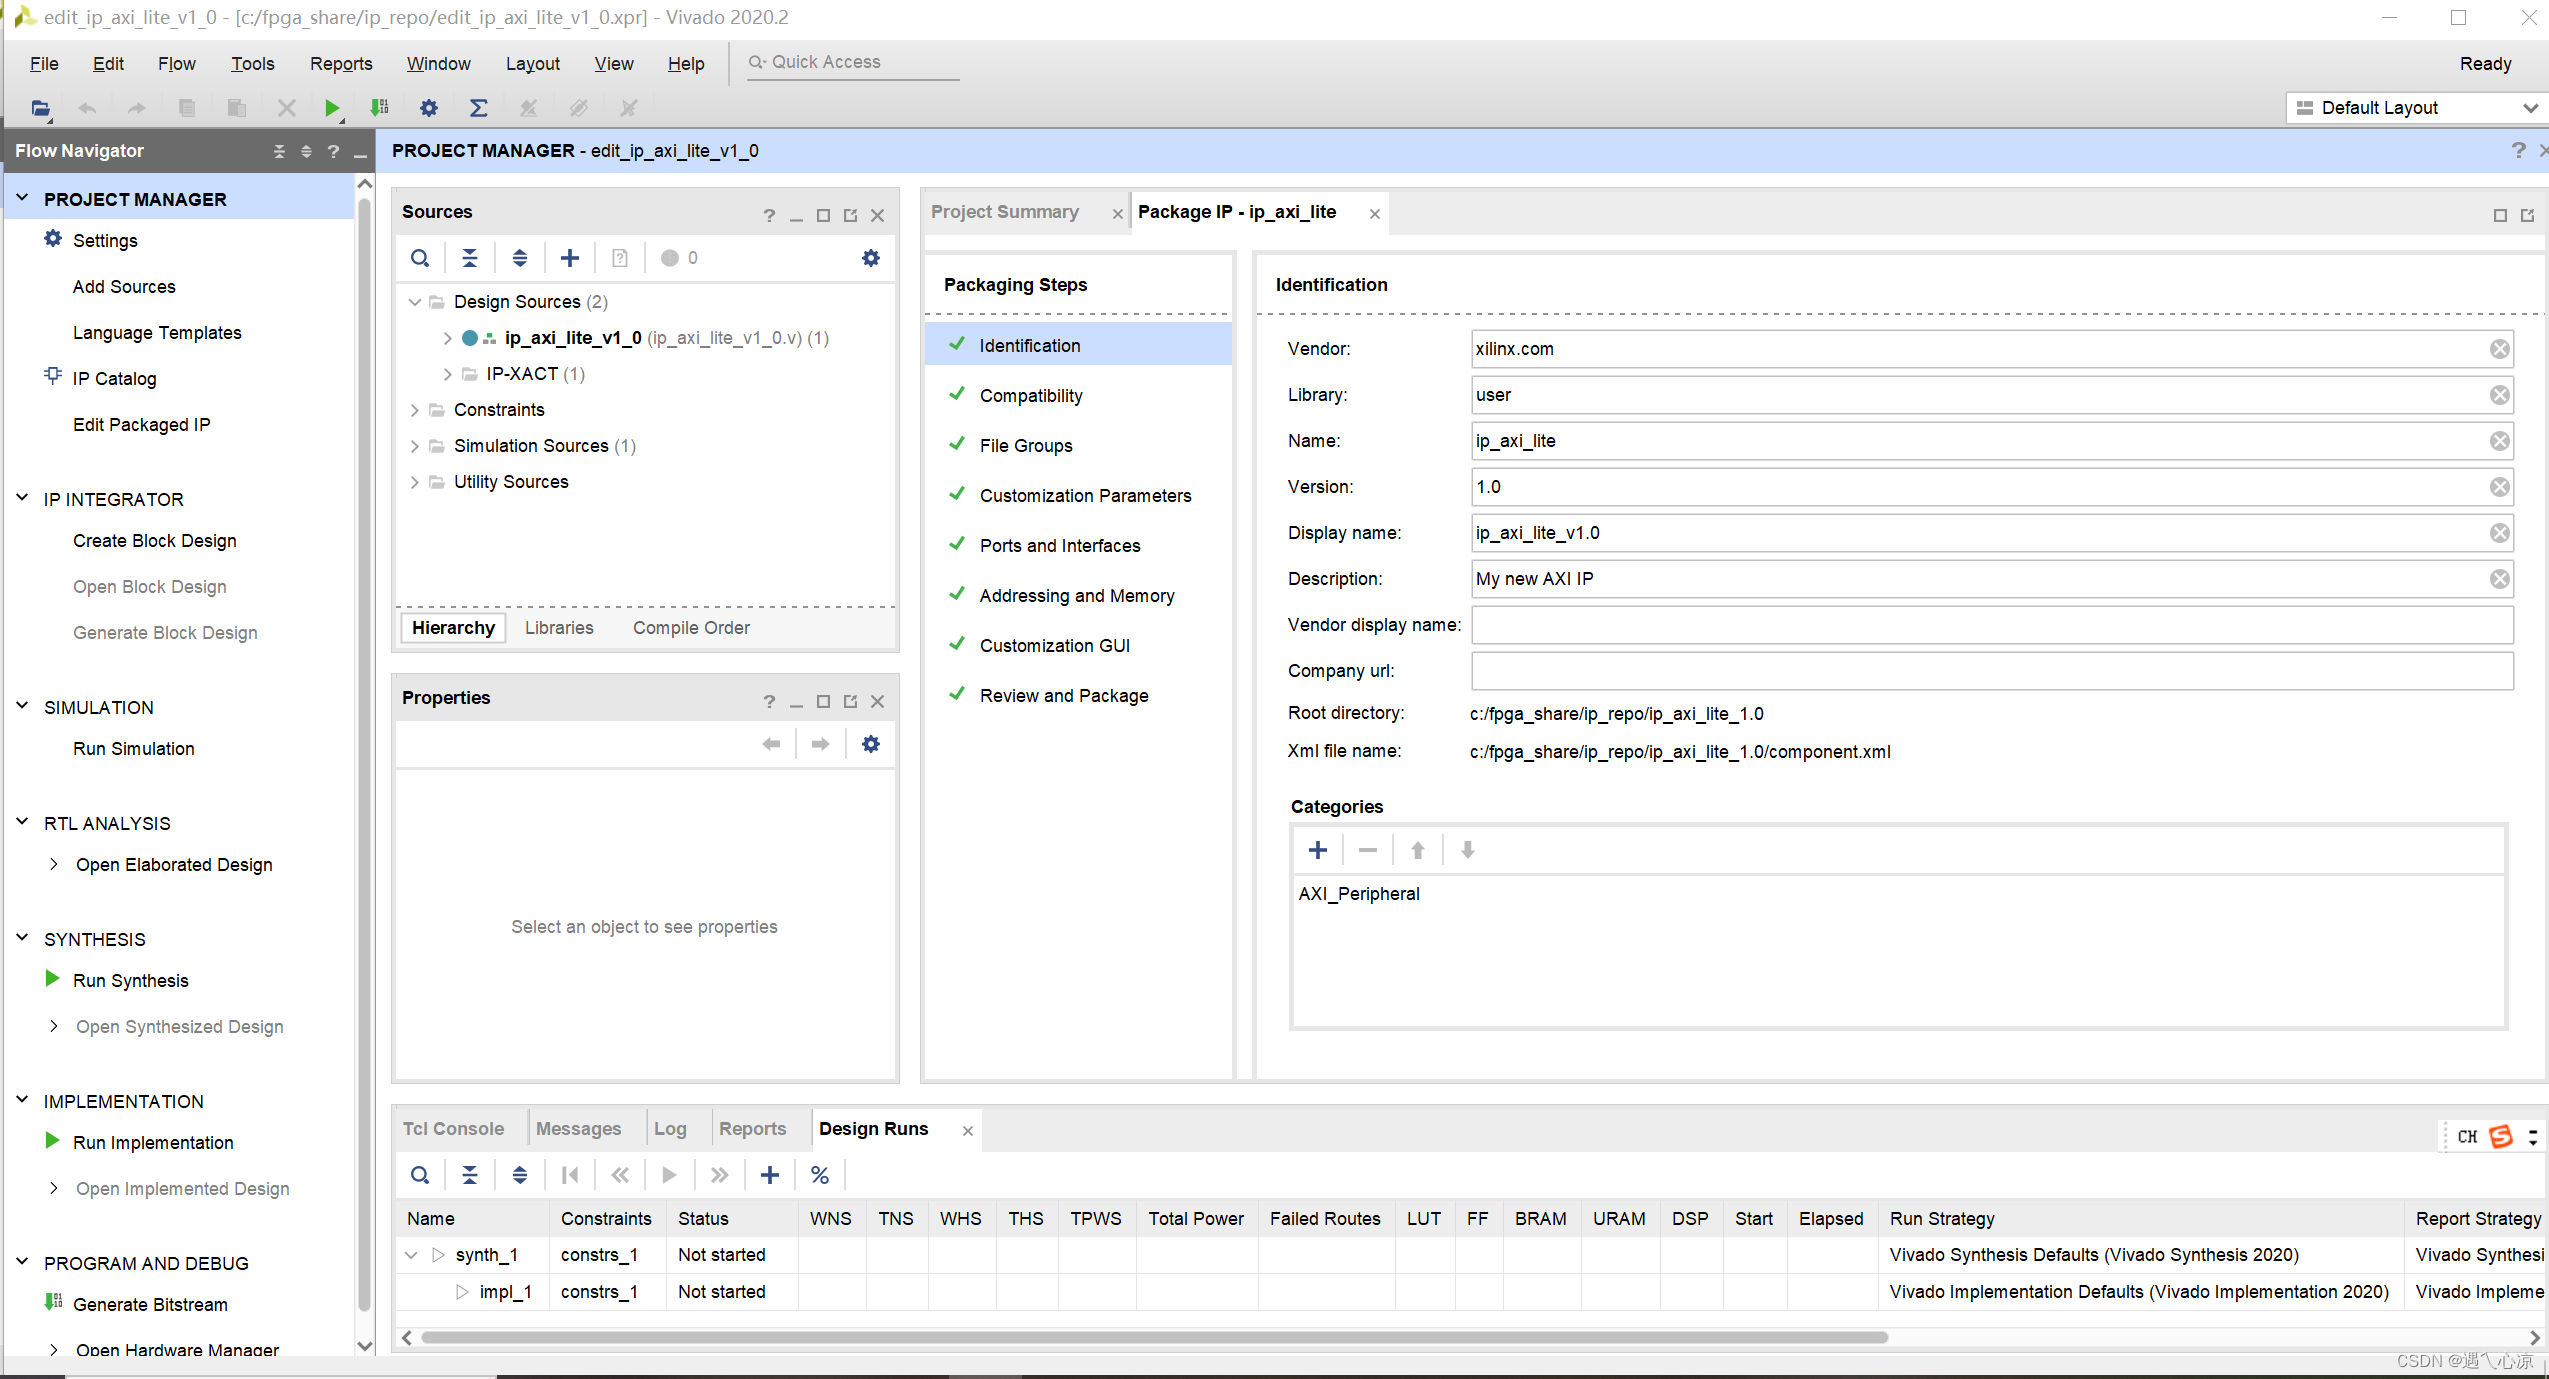The height and width of the screenshot is (1379, 2549).
Task: Select Compatibility packaging step
Action: [1078, 396]
